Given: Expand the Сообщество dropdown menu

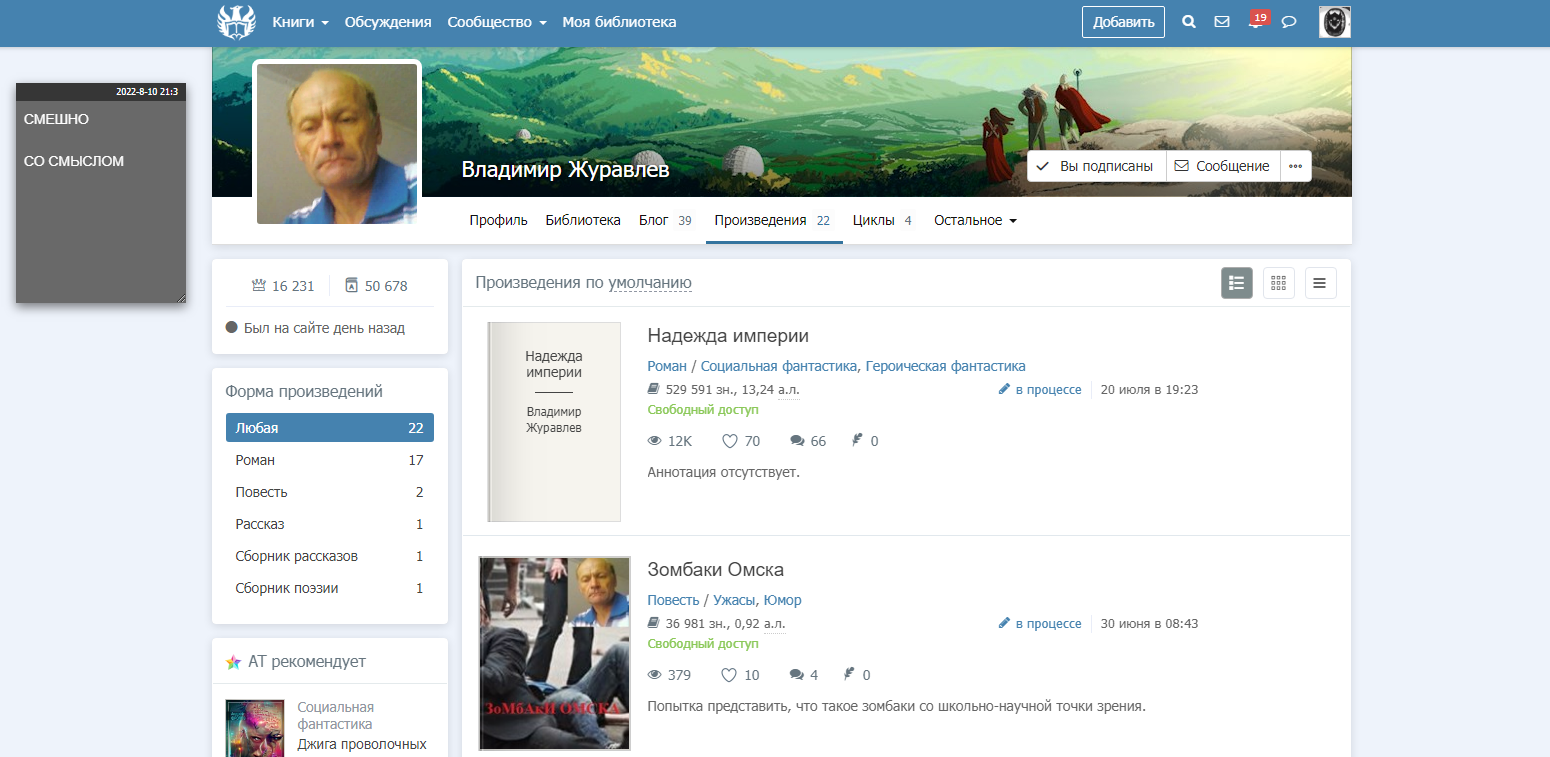Looking at the screenshot, I should pos(496,22).
